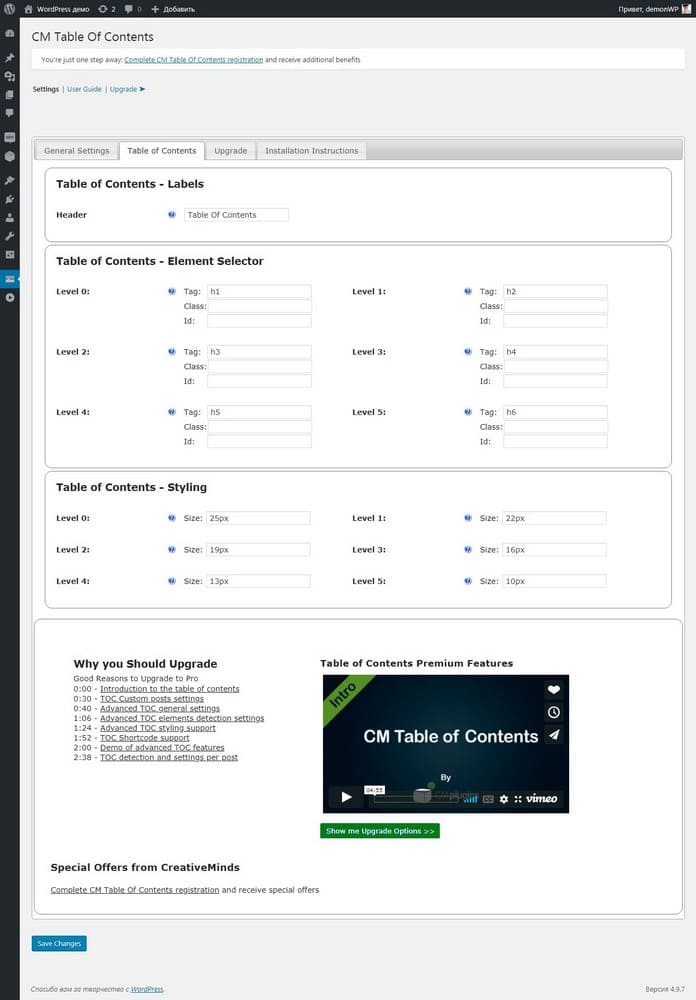Viewport: 696px width, 1000px height.
Task: Open Demo of advanced TOC features link
Action: (162, 747)
